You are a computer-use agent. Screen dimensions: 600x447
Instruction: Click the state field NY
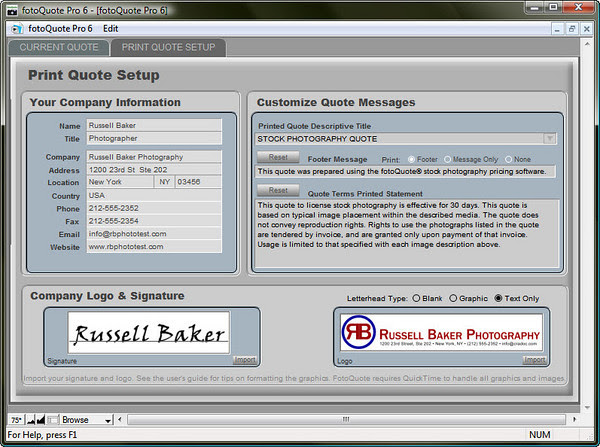[165, 182]
